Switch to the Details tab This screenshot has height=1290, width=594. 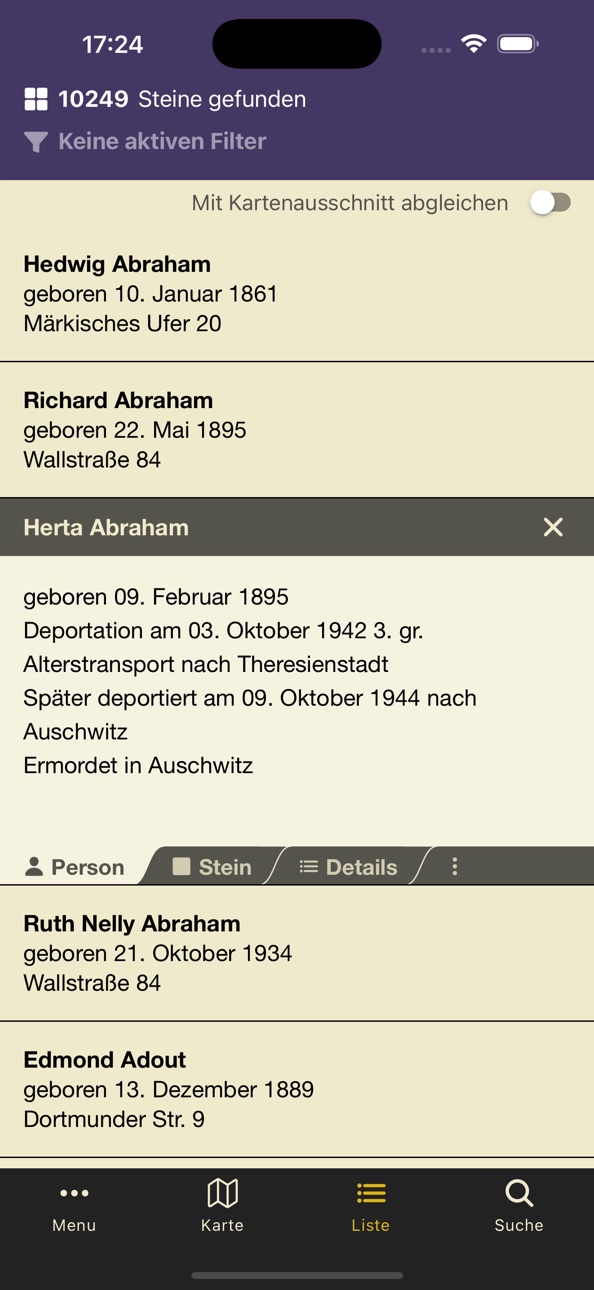point(348,867)
